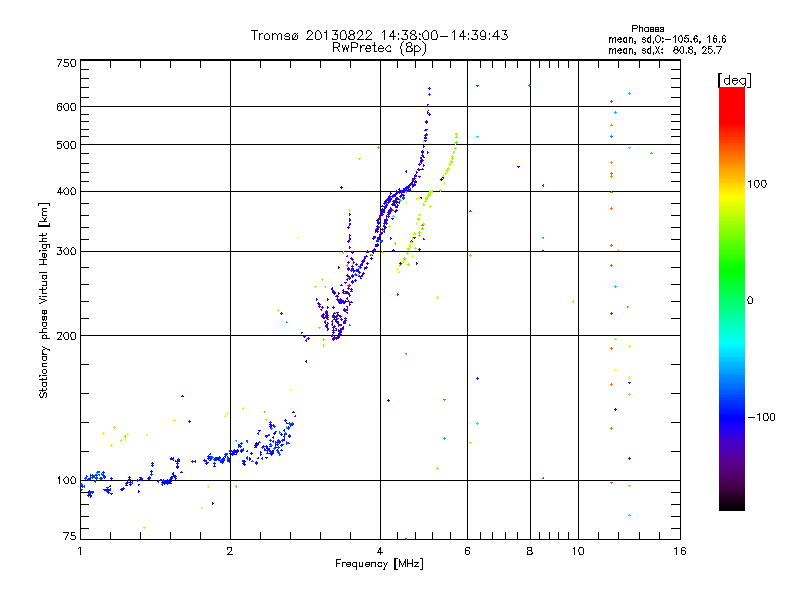Click the colorbar tick label '-100'
The height and width of the screenshot is (600, 800).
click(761, 417)
